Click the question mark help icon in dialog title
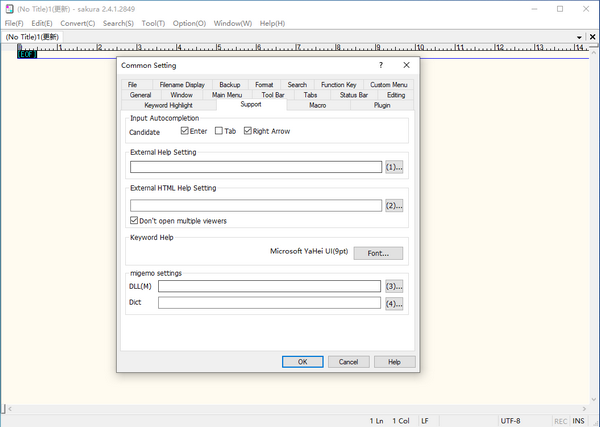 pyautogui.click(x=380, y=65)
